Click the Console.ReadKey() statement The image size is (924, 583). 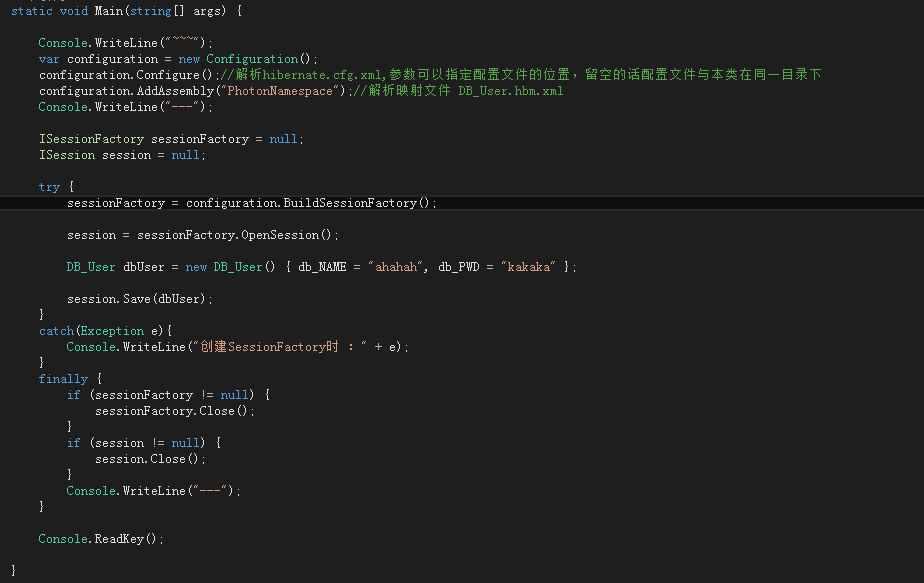[x=101, y=539]
